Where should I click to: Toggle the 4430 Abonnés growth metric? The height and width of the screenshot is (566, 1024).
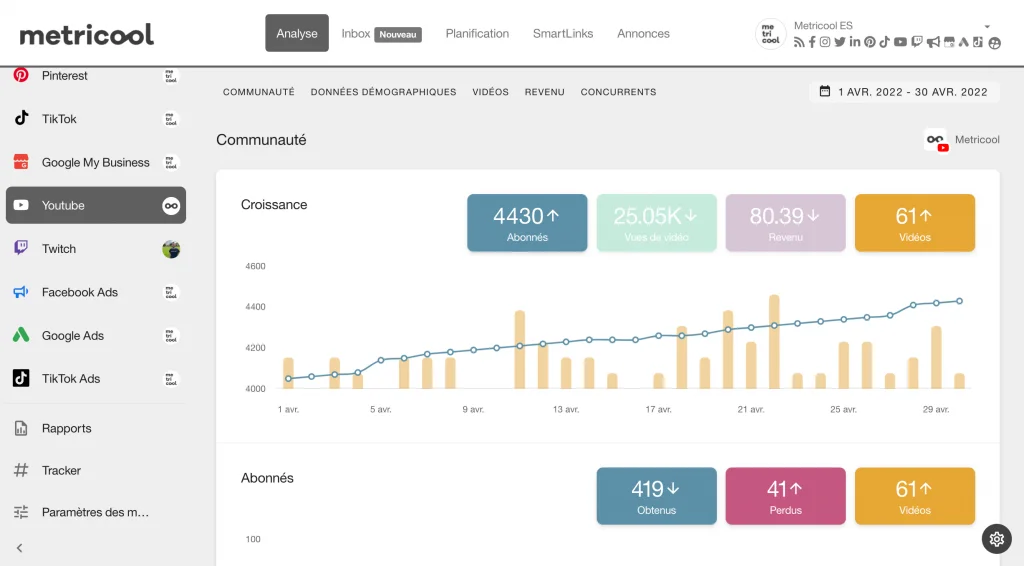click(527, 223)
